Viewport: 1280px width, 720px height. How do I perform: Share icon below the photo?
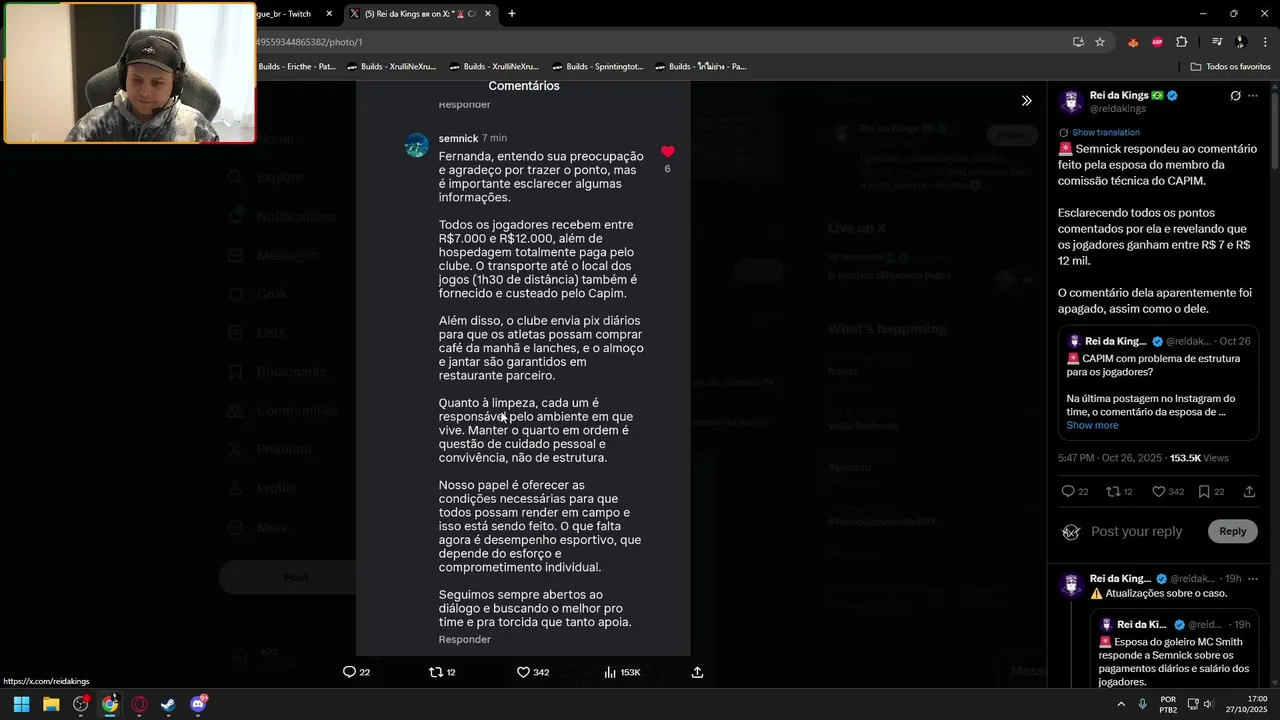[697, 672]
